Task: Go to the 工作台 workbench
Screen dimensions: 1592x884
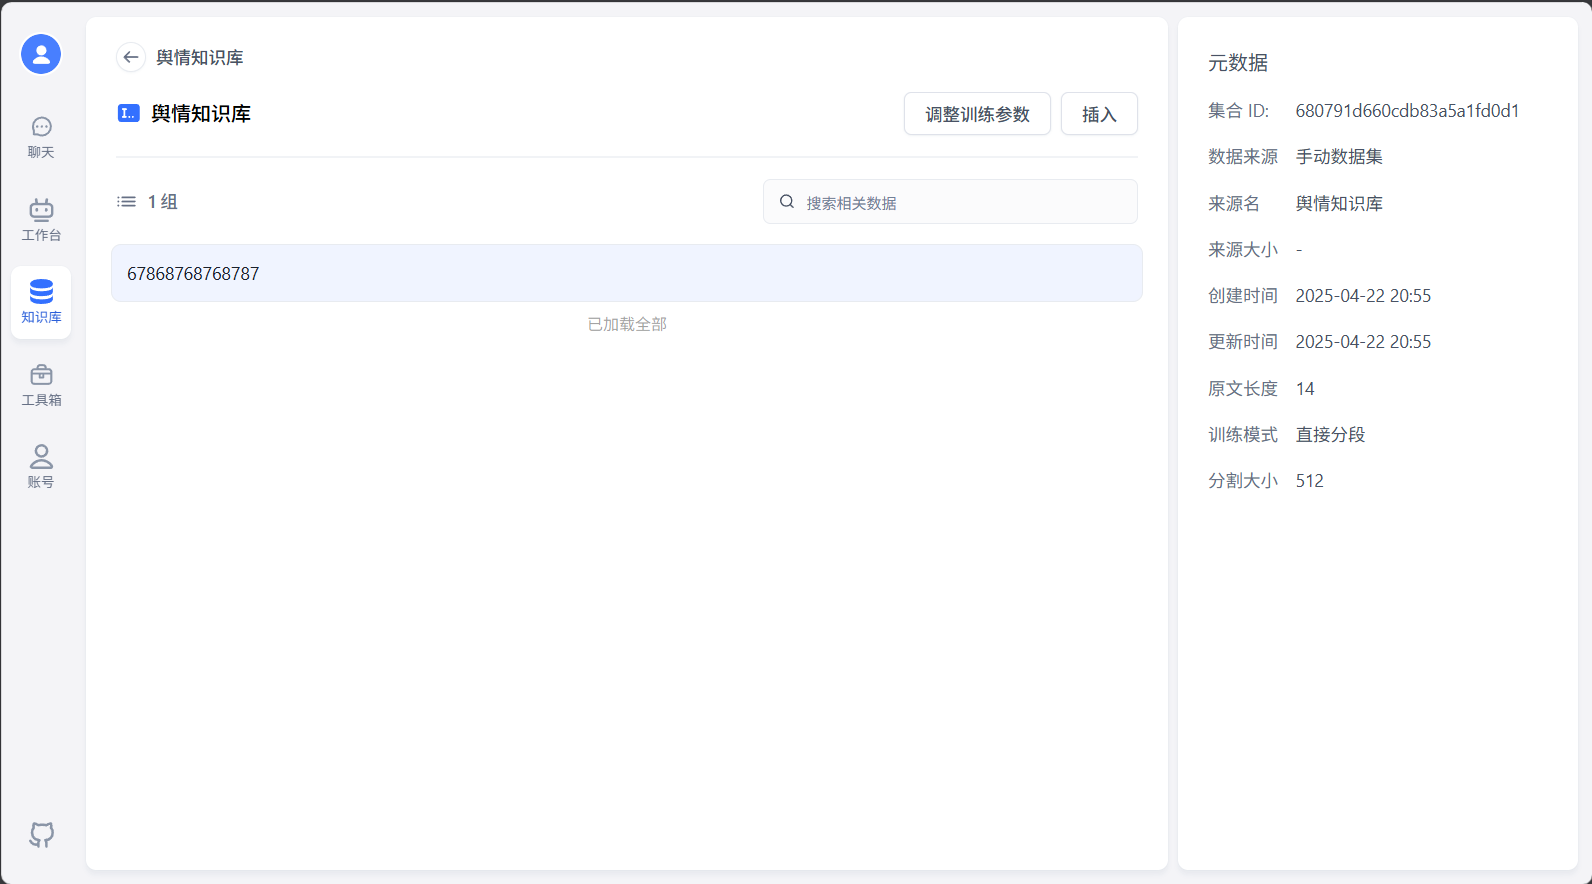Action: [x=41, y=220]
